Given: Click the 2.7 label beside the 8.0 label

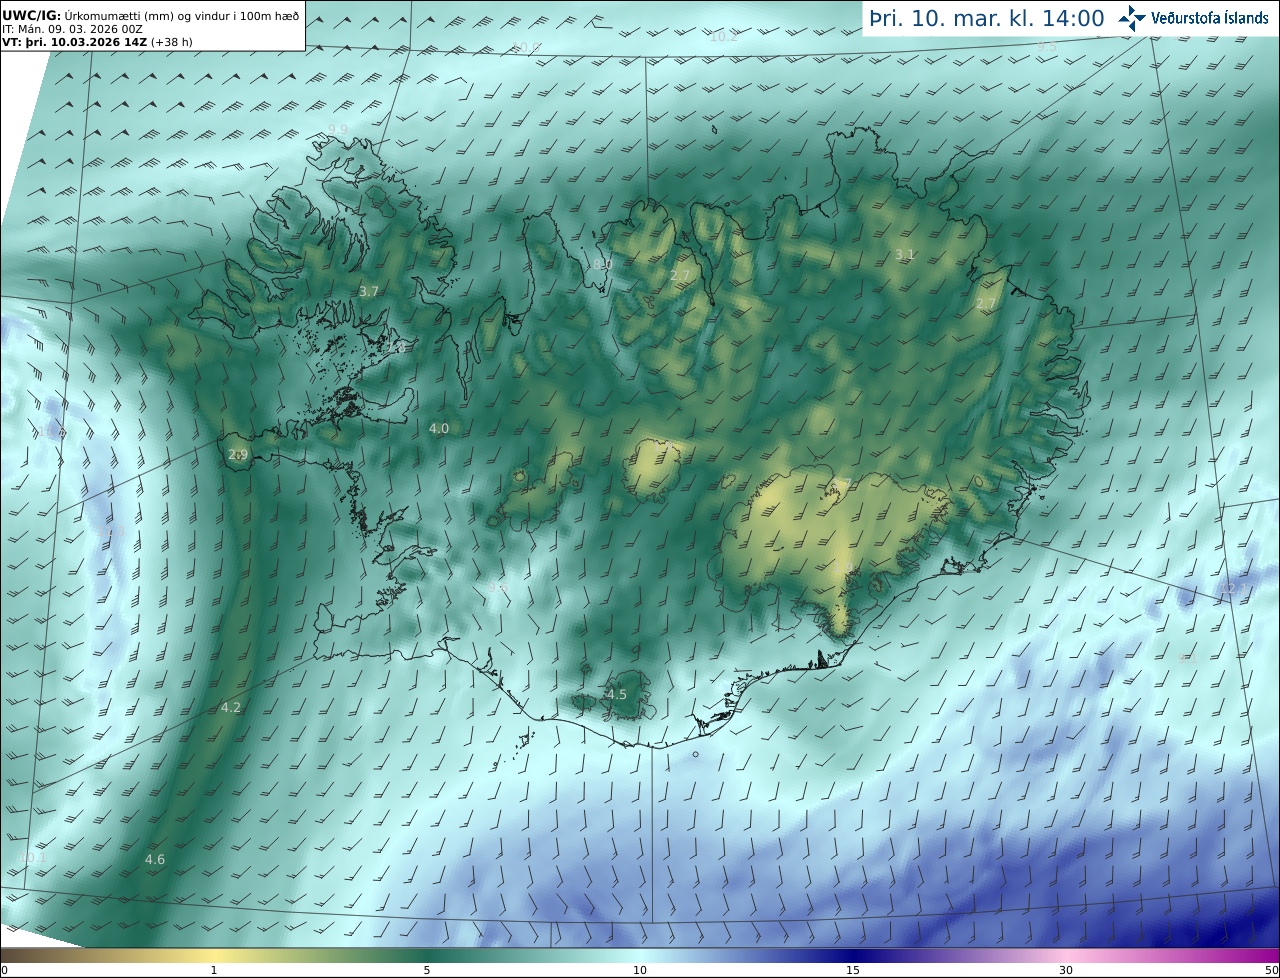Looking at the screenshot, I should [x=681, y=276].
